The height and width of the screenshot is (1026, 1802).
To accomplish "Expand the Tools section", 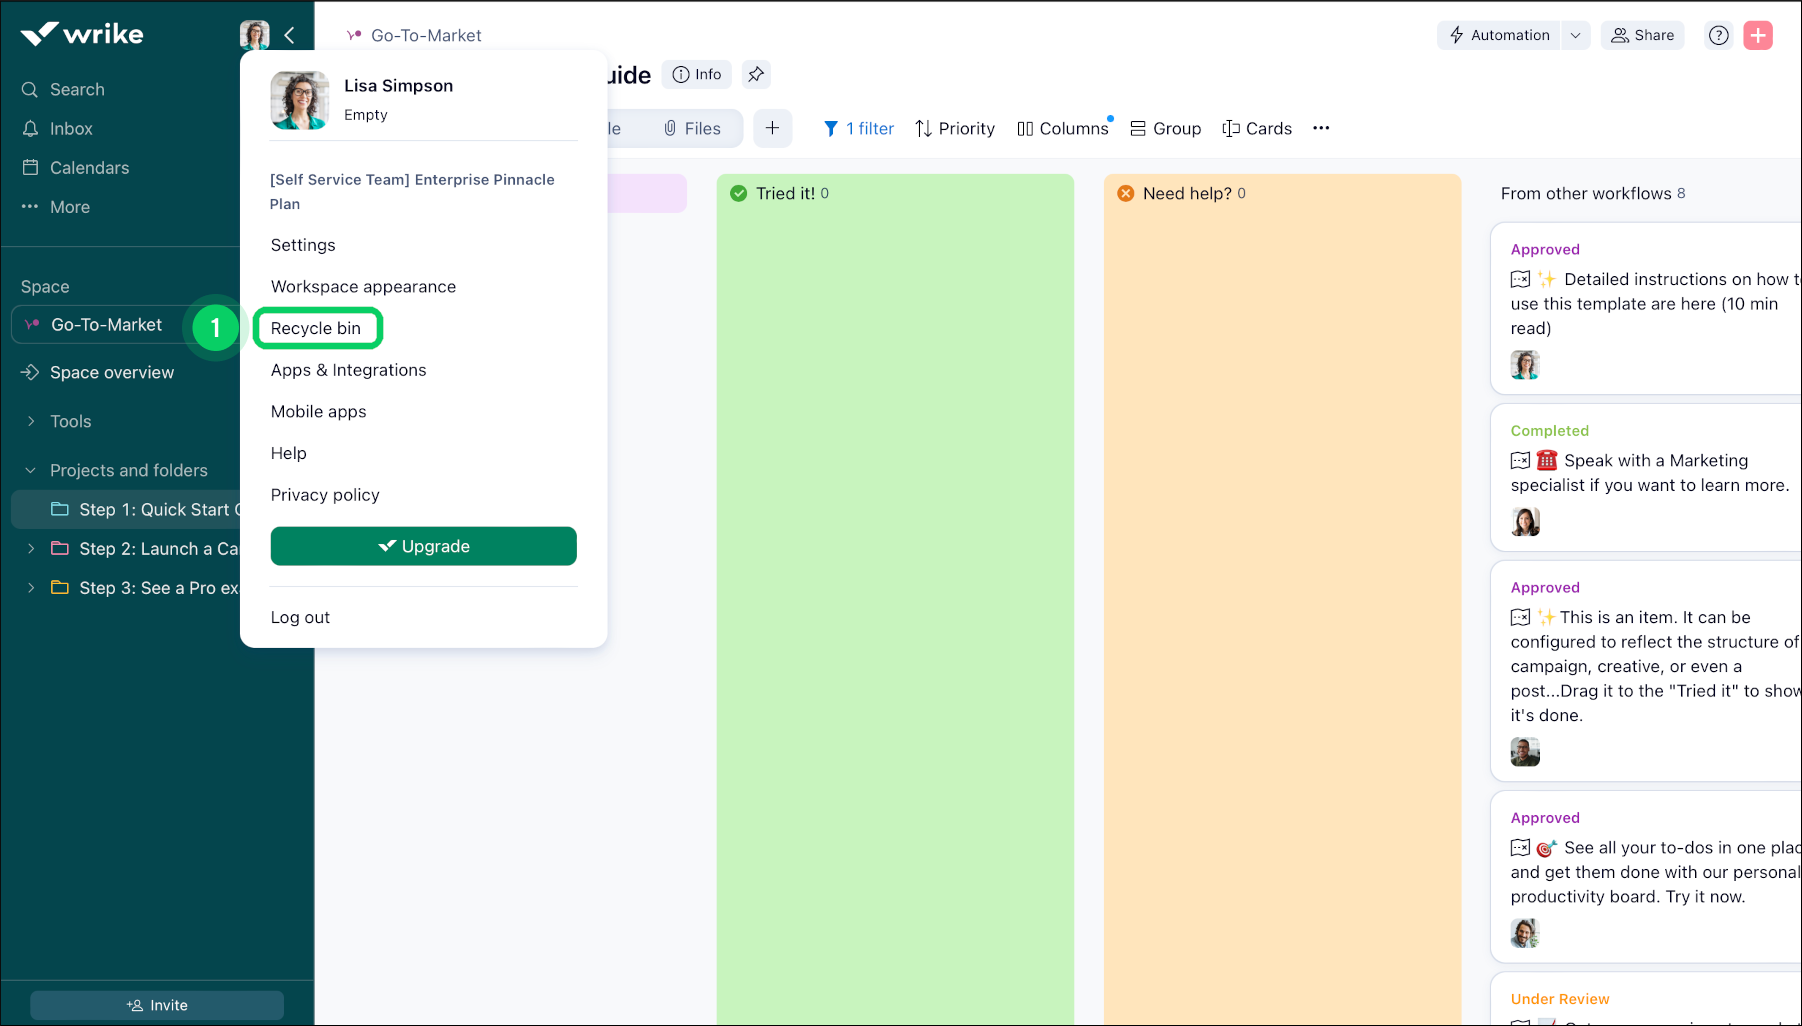I will [31, 421].
